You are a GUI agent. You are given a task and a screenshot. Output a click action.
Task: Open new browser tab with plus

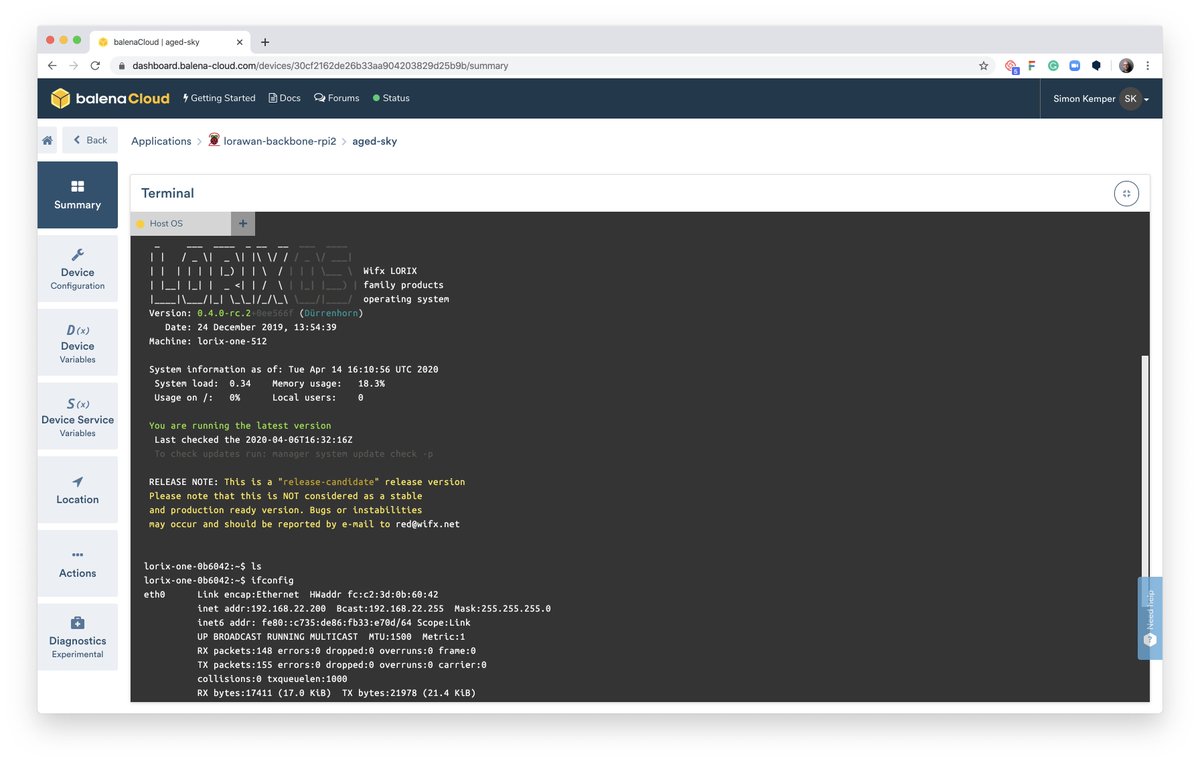[265, 42]
